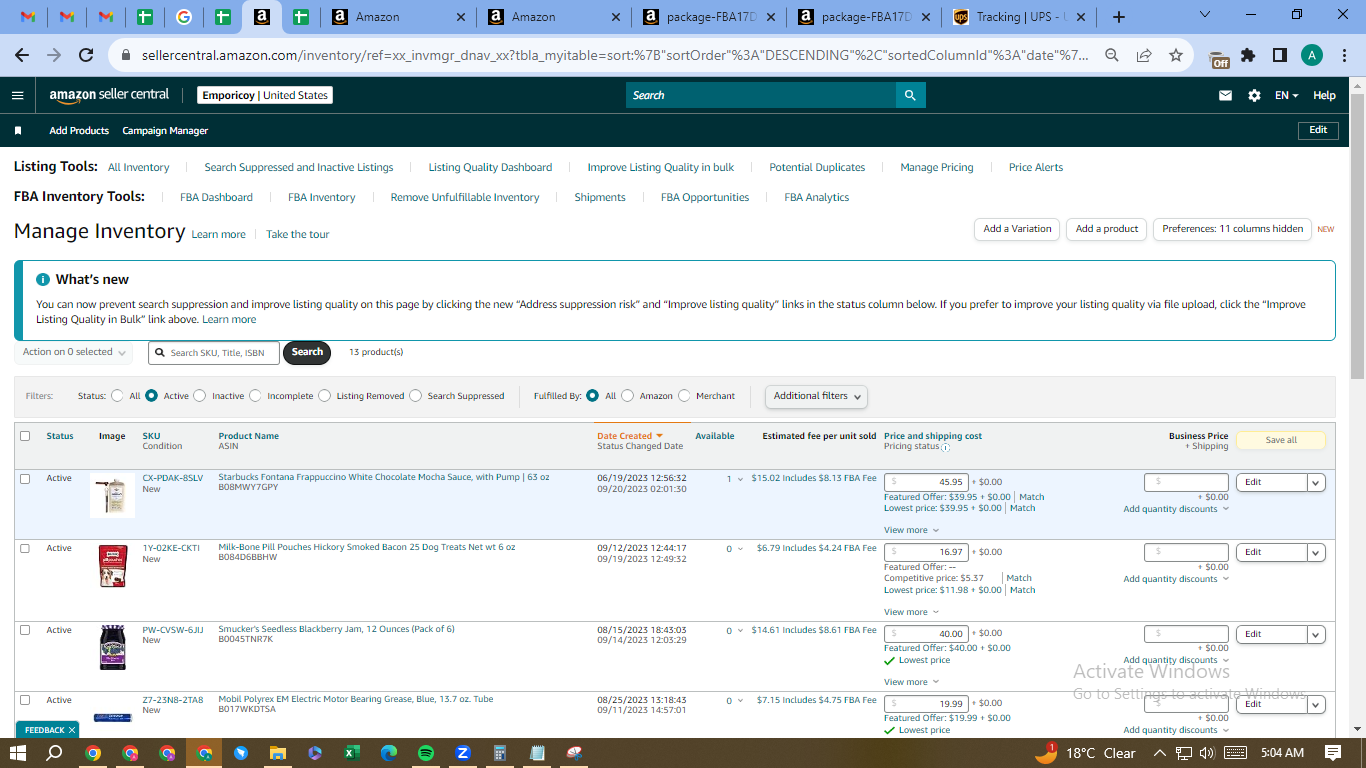Tick the select-all checkbox in table header
This screenshot has height=768, width=1366.
point(25,436)
